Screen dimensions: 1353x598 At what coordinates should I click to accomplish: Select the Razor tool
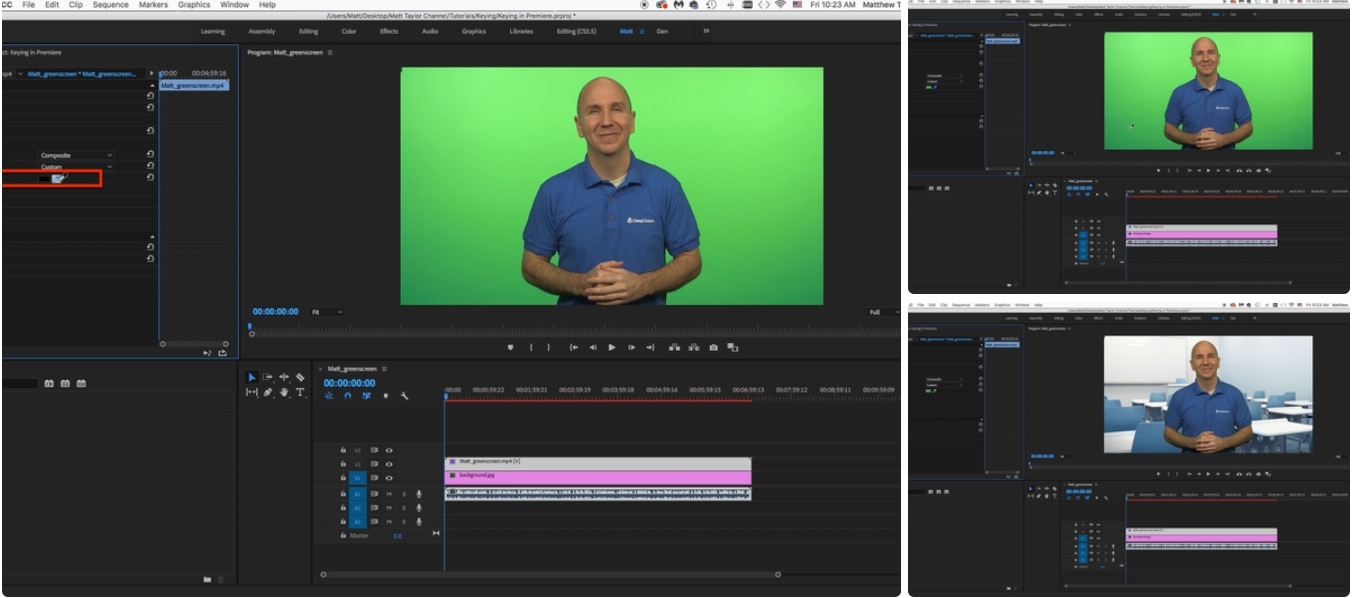[x=300, y=377]
